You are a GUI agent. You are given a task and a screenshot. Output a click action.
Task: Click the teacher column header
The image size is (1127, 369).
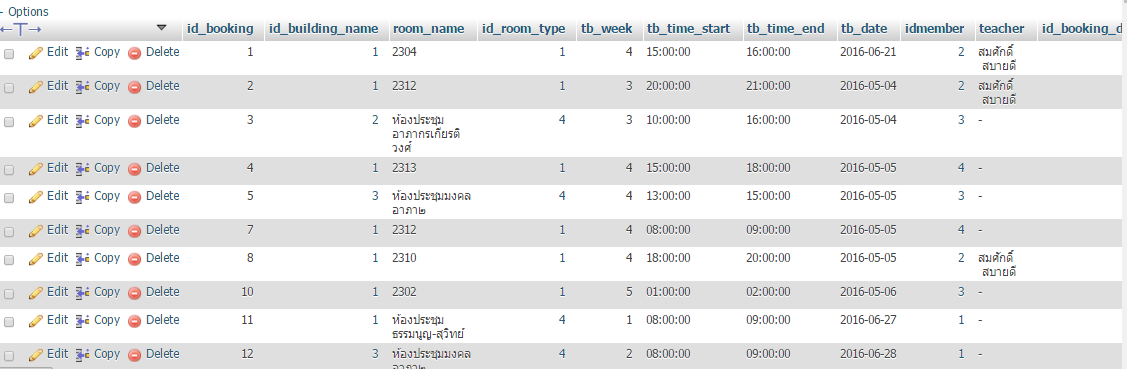tap(1001, 29)
